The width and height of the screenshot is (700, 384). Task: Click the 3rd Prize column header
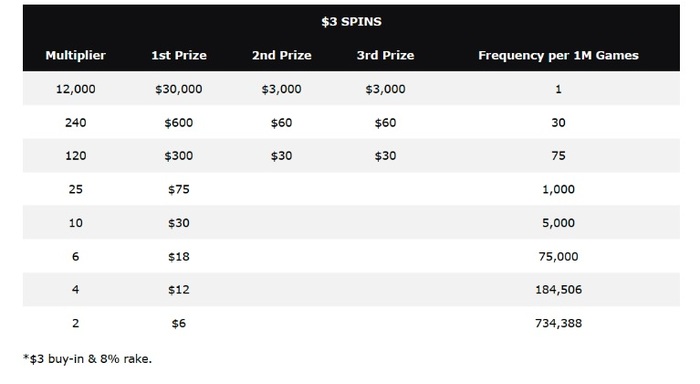[x=385, y=55]
